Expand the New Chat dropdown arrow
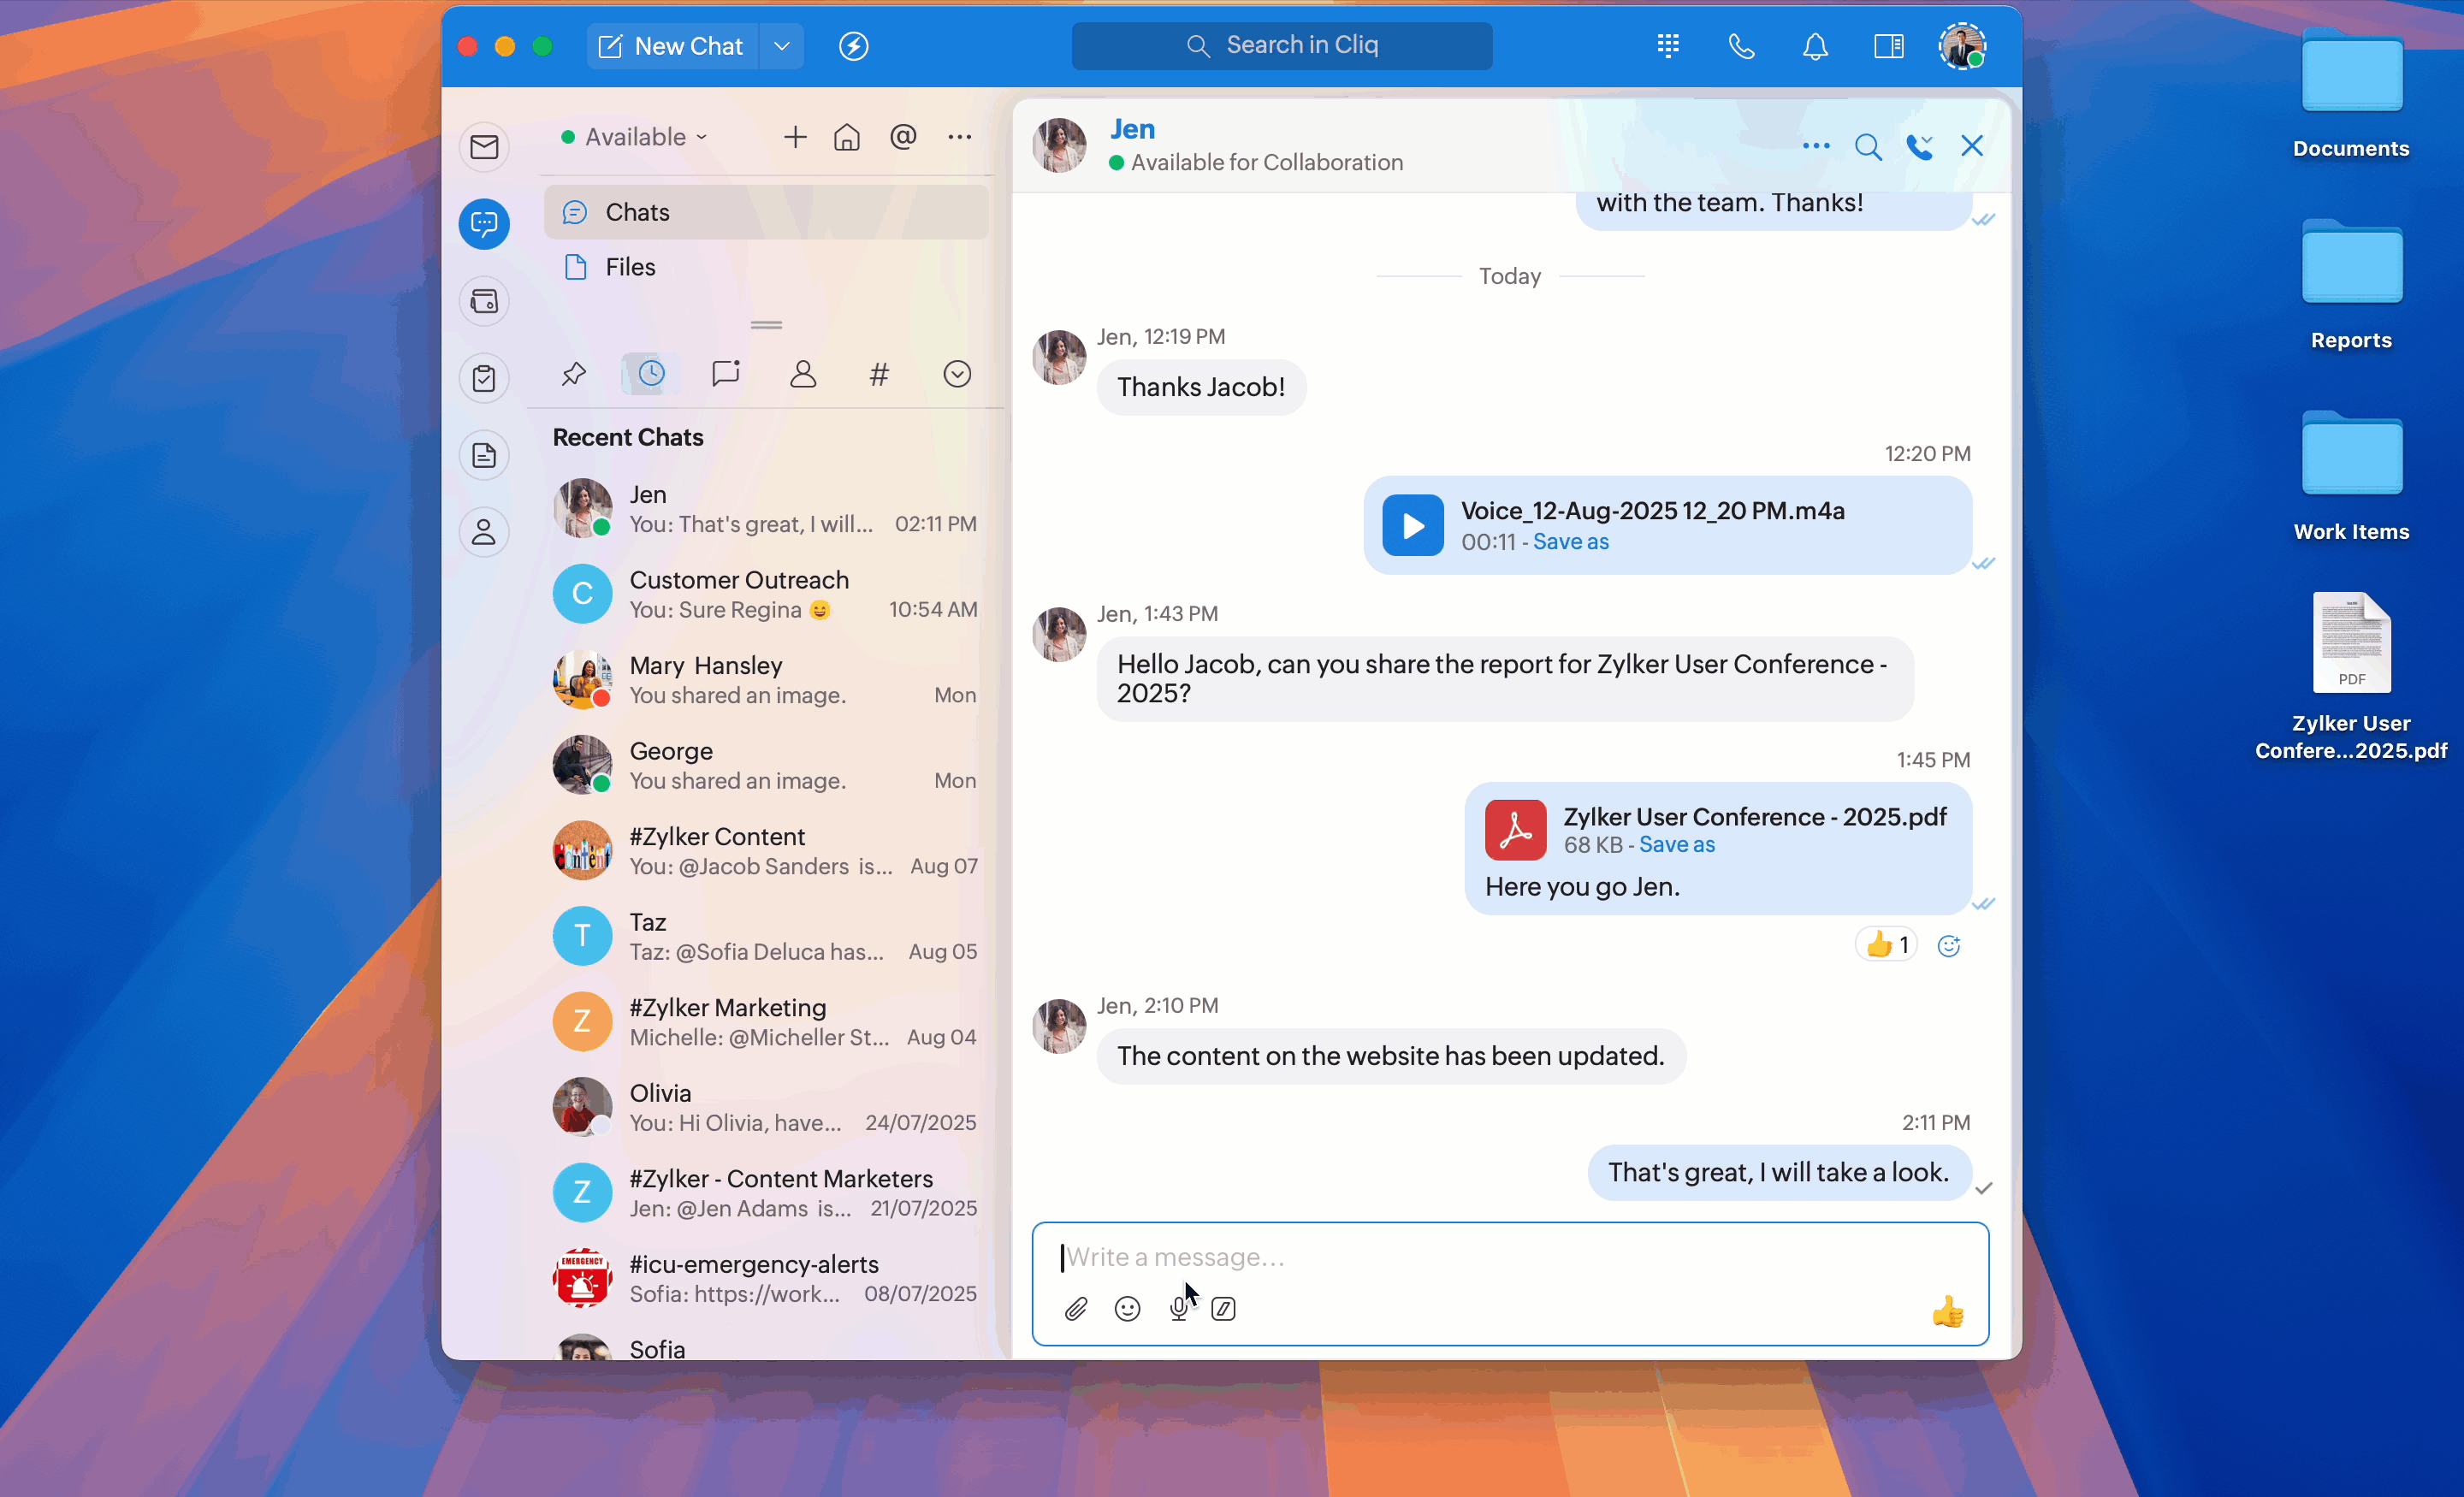Screen dimensions: 2464x1497 click(782, 46)
